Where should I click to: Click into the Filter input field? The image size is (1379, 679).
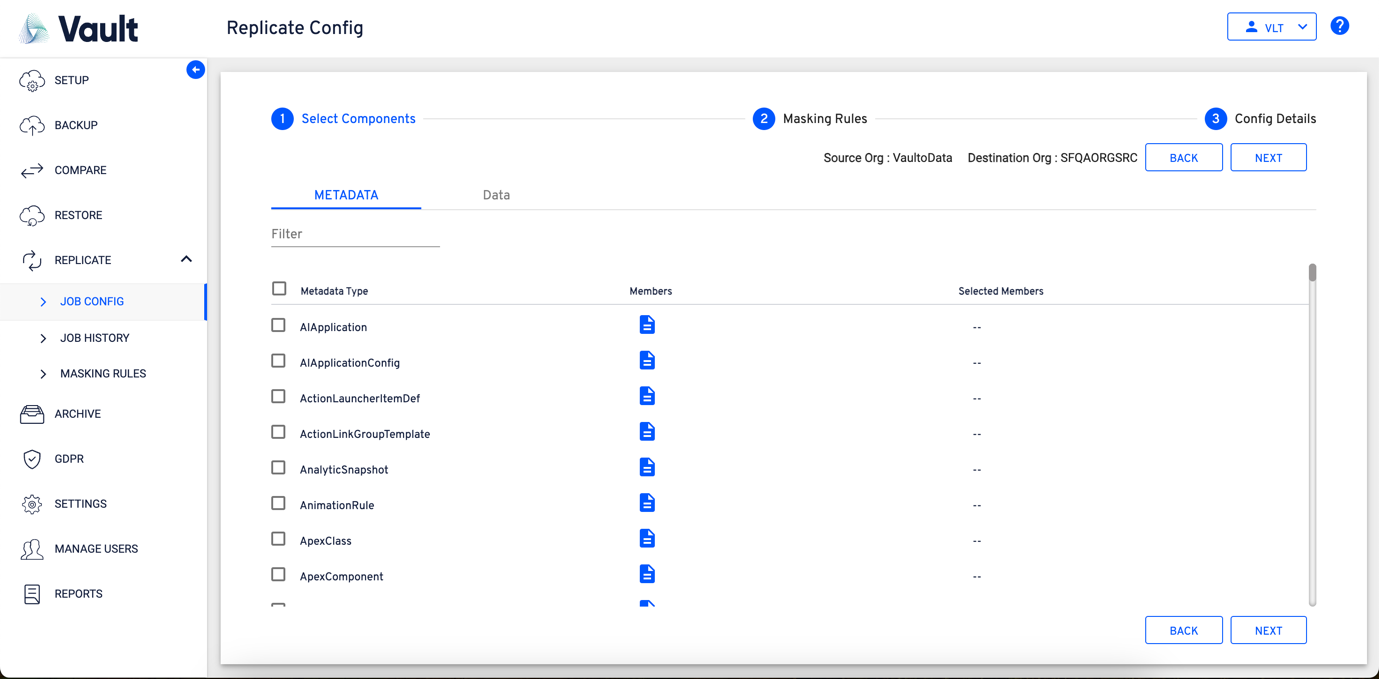pos(355,234)
